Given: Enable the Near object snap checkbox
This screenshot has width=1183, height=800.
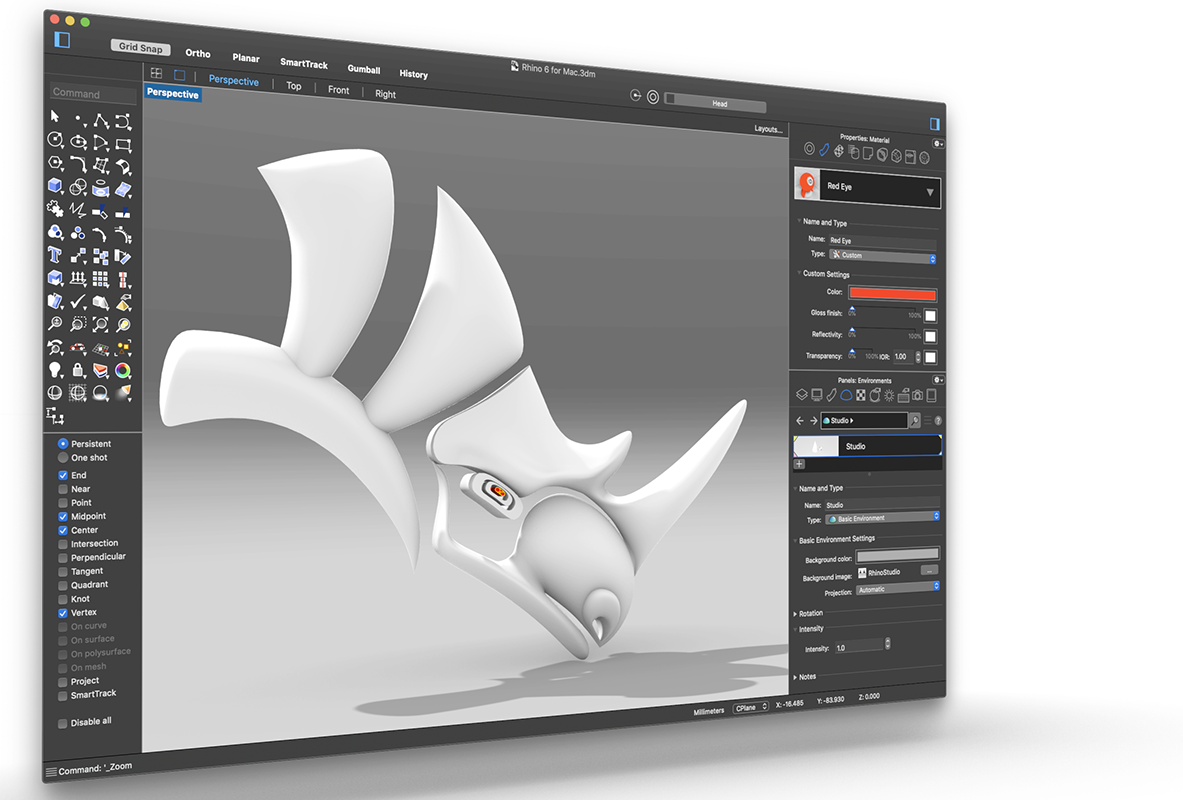Looking at the screenshot, I should click(63, 489).
